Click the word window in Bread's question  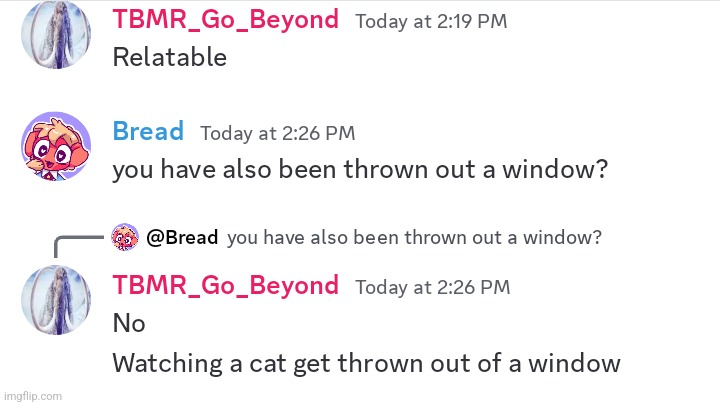click(555, 169)
